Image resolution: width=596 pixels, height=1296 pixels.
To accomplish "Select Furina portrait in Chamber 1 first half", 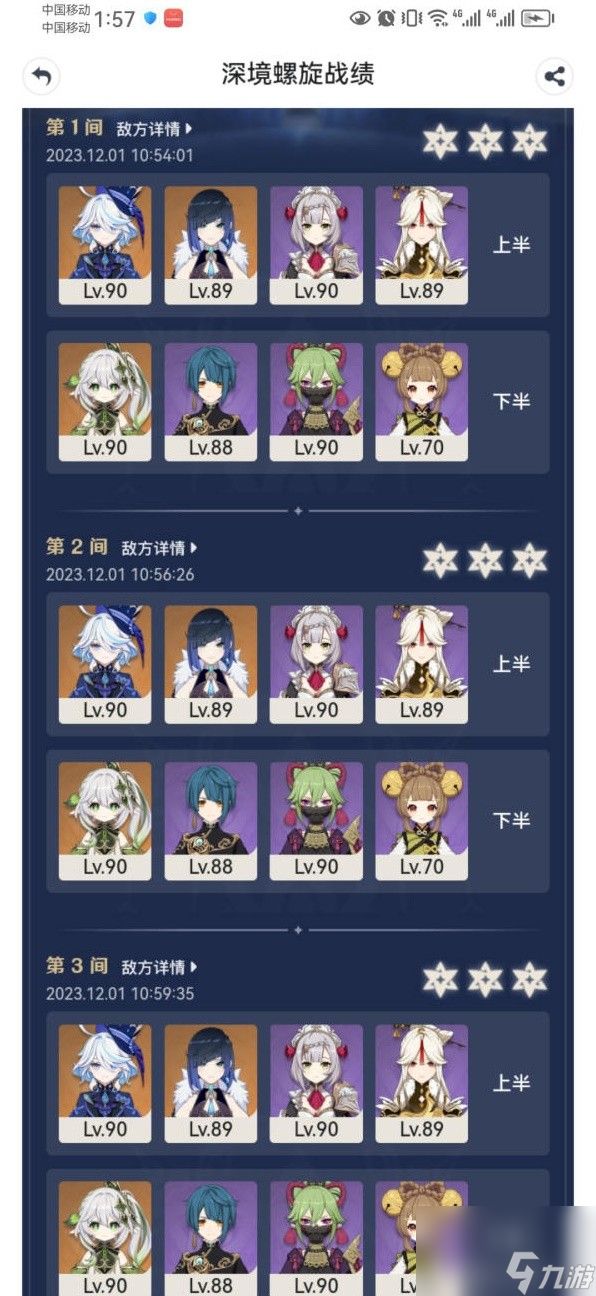I will click(x=105, y=245).
